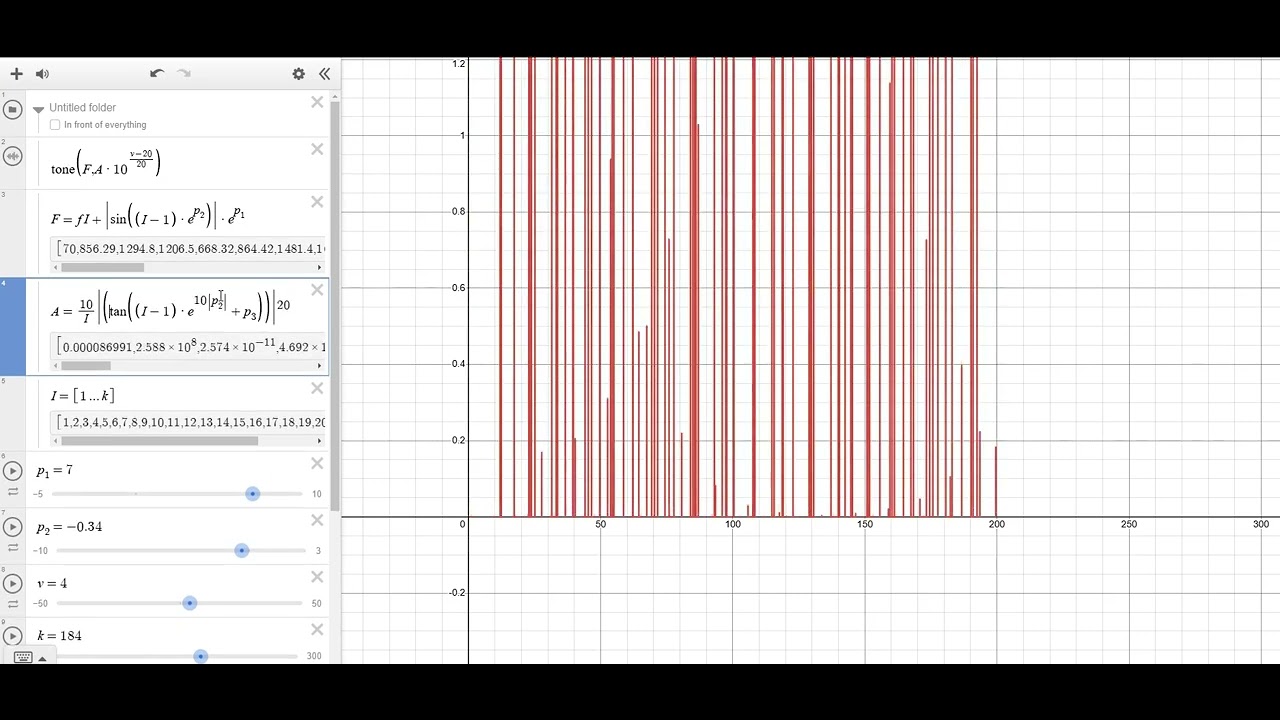Play the k slider animation

click(x=13, y=636)
